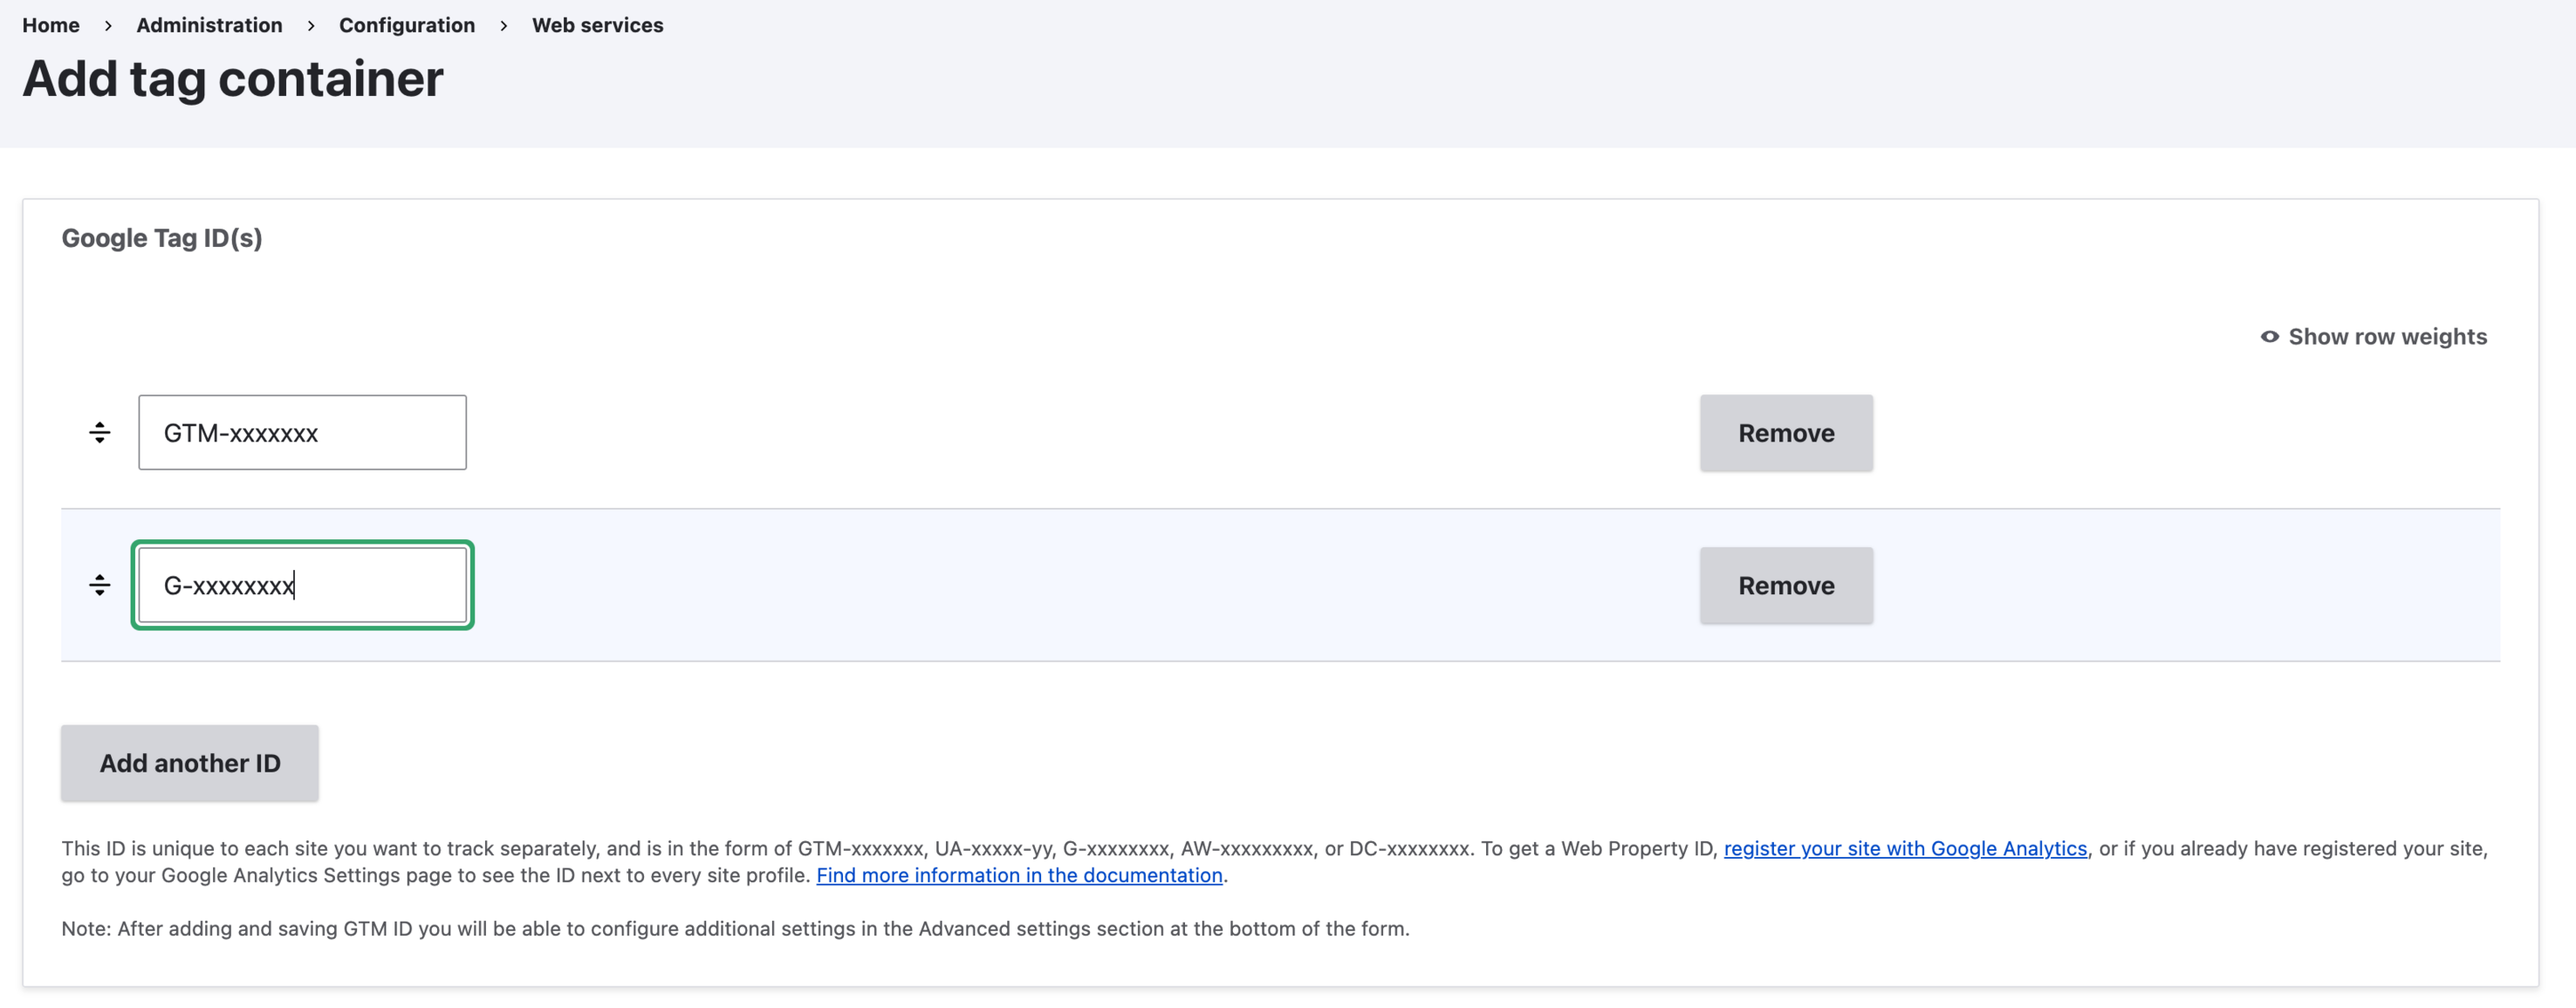Image resolution: width=2576 pixels, height=1008 pixels.
Task: Go to Home breadcrumb
Action: coord(51,25)
